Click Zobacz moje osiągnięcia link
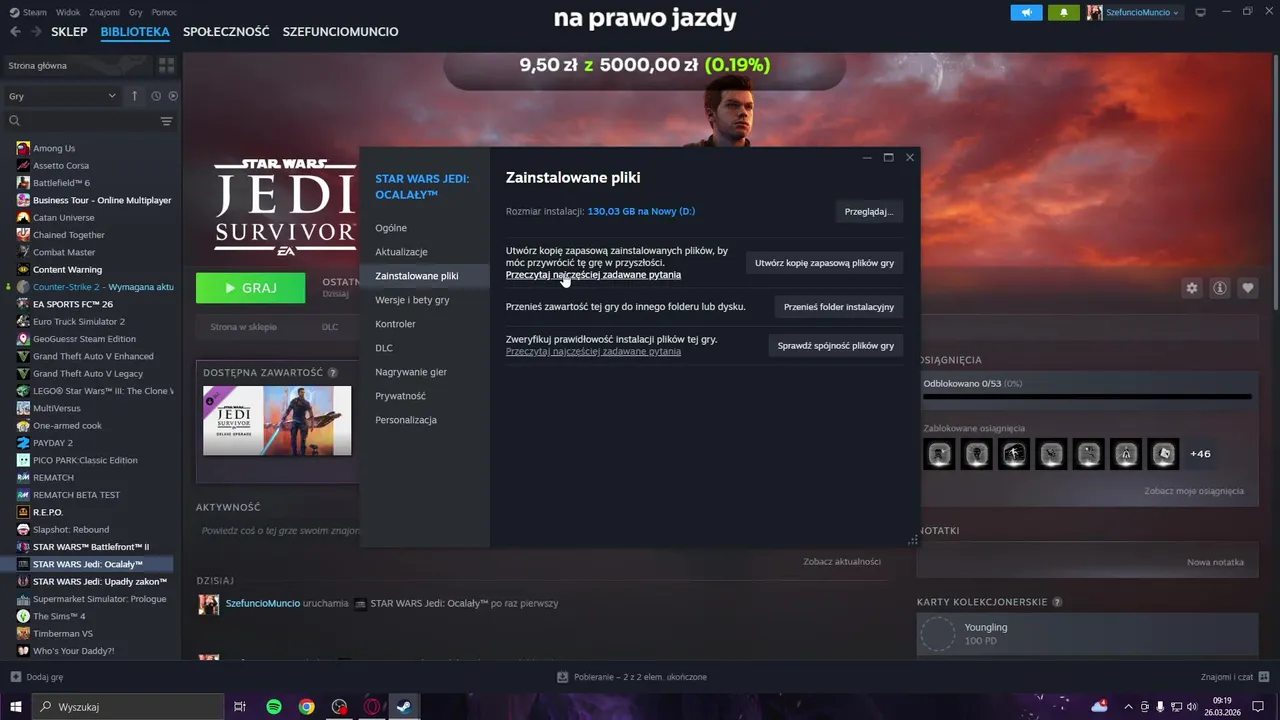 tap(1194, 491)
